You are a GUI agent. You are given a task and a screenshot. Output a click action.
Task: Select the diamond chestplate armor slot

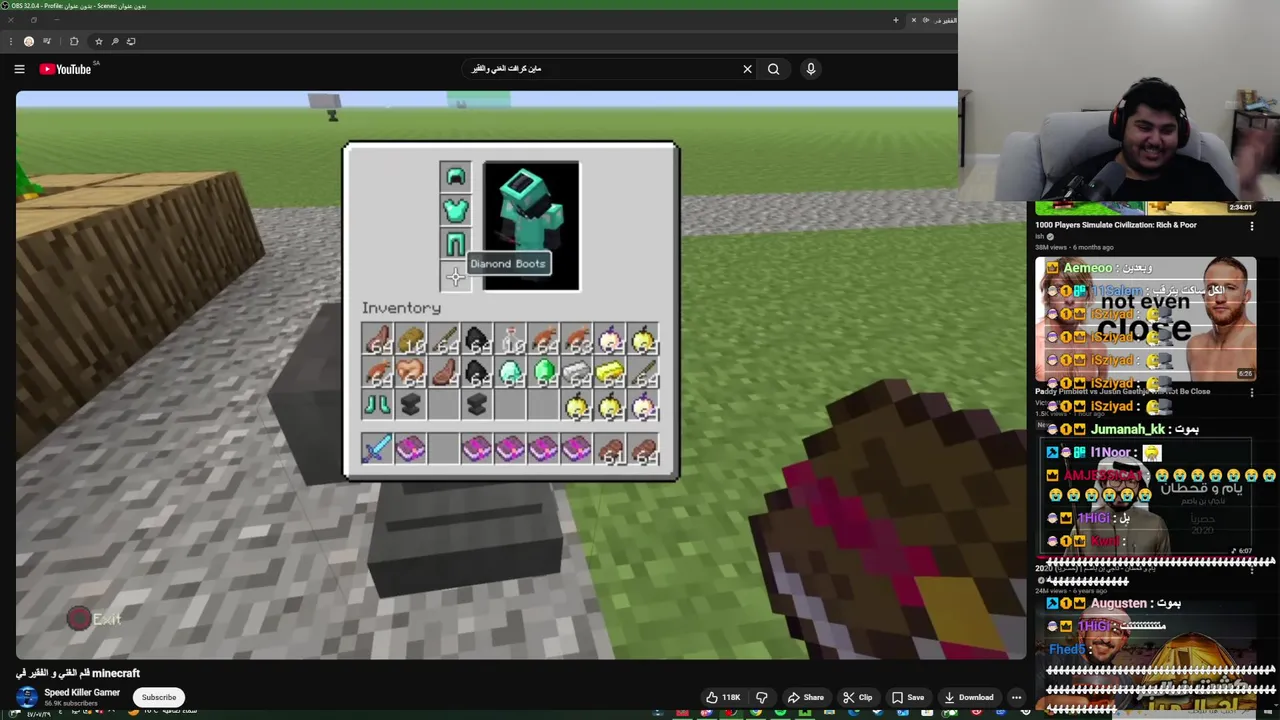click(455, 210)
